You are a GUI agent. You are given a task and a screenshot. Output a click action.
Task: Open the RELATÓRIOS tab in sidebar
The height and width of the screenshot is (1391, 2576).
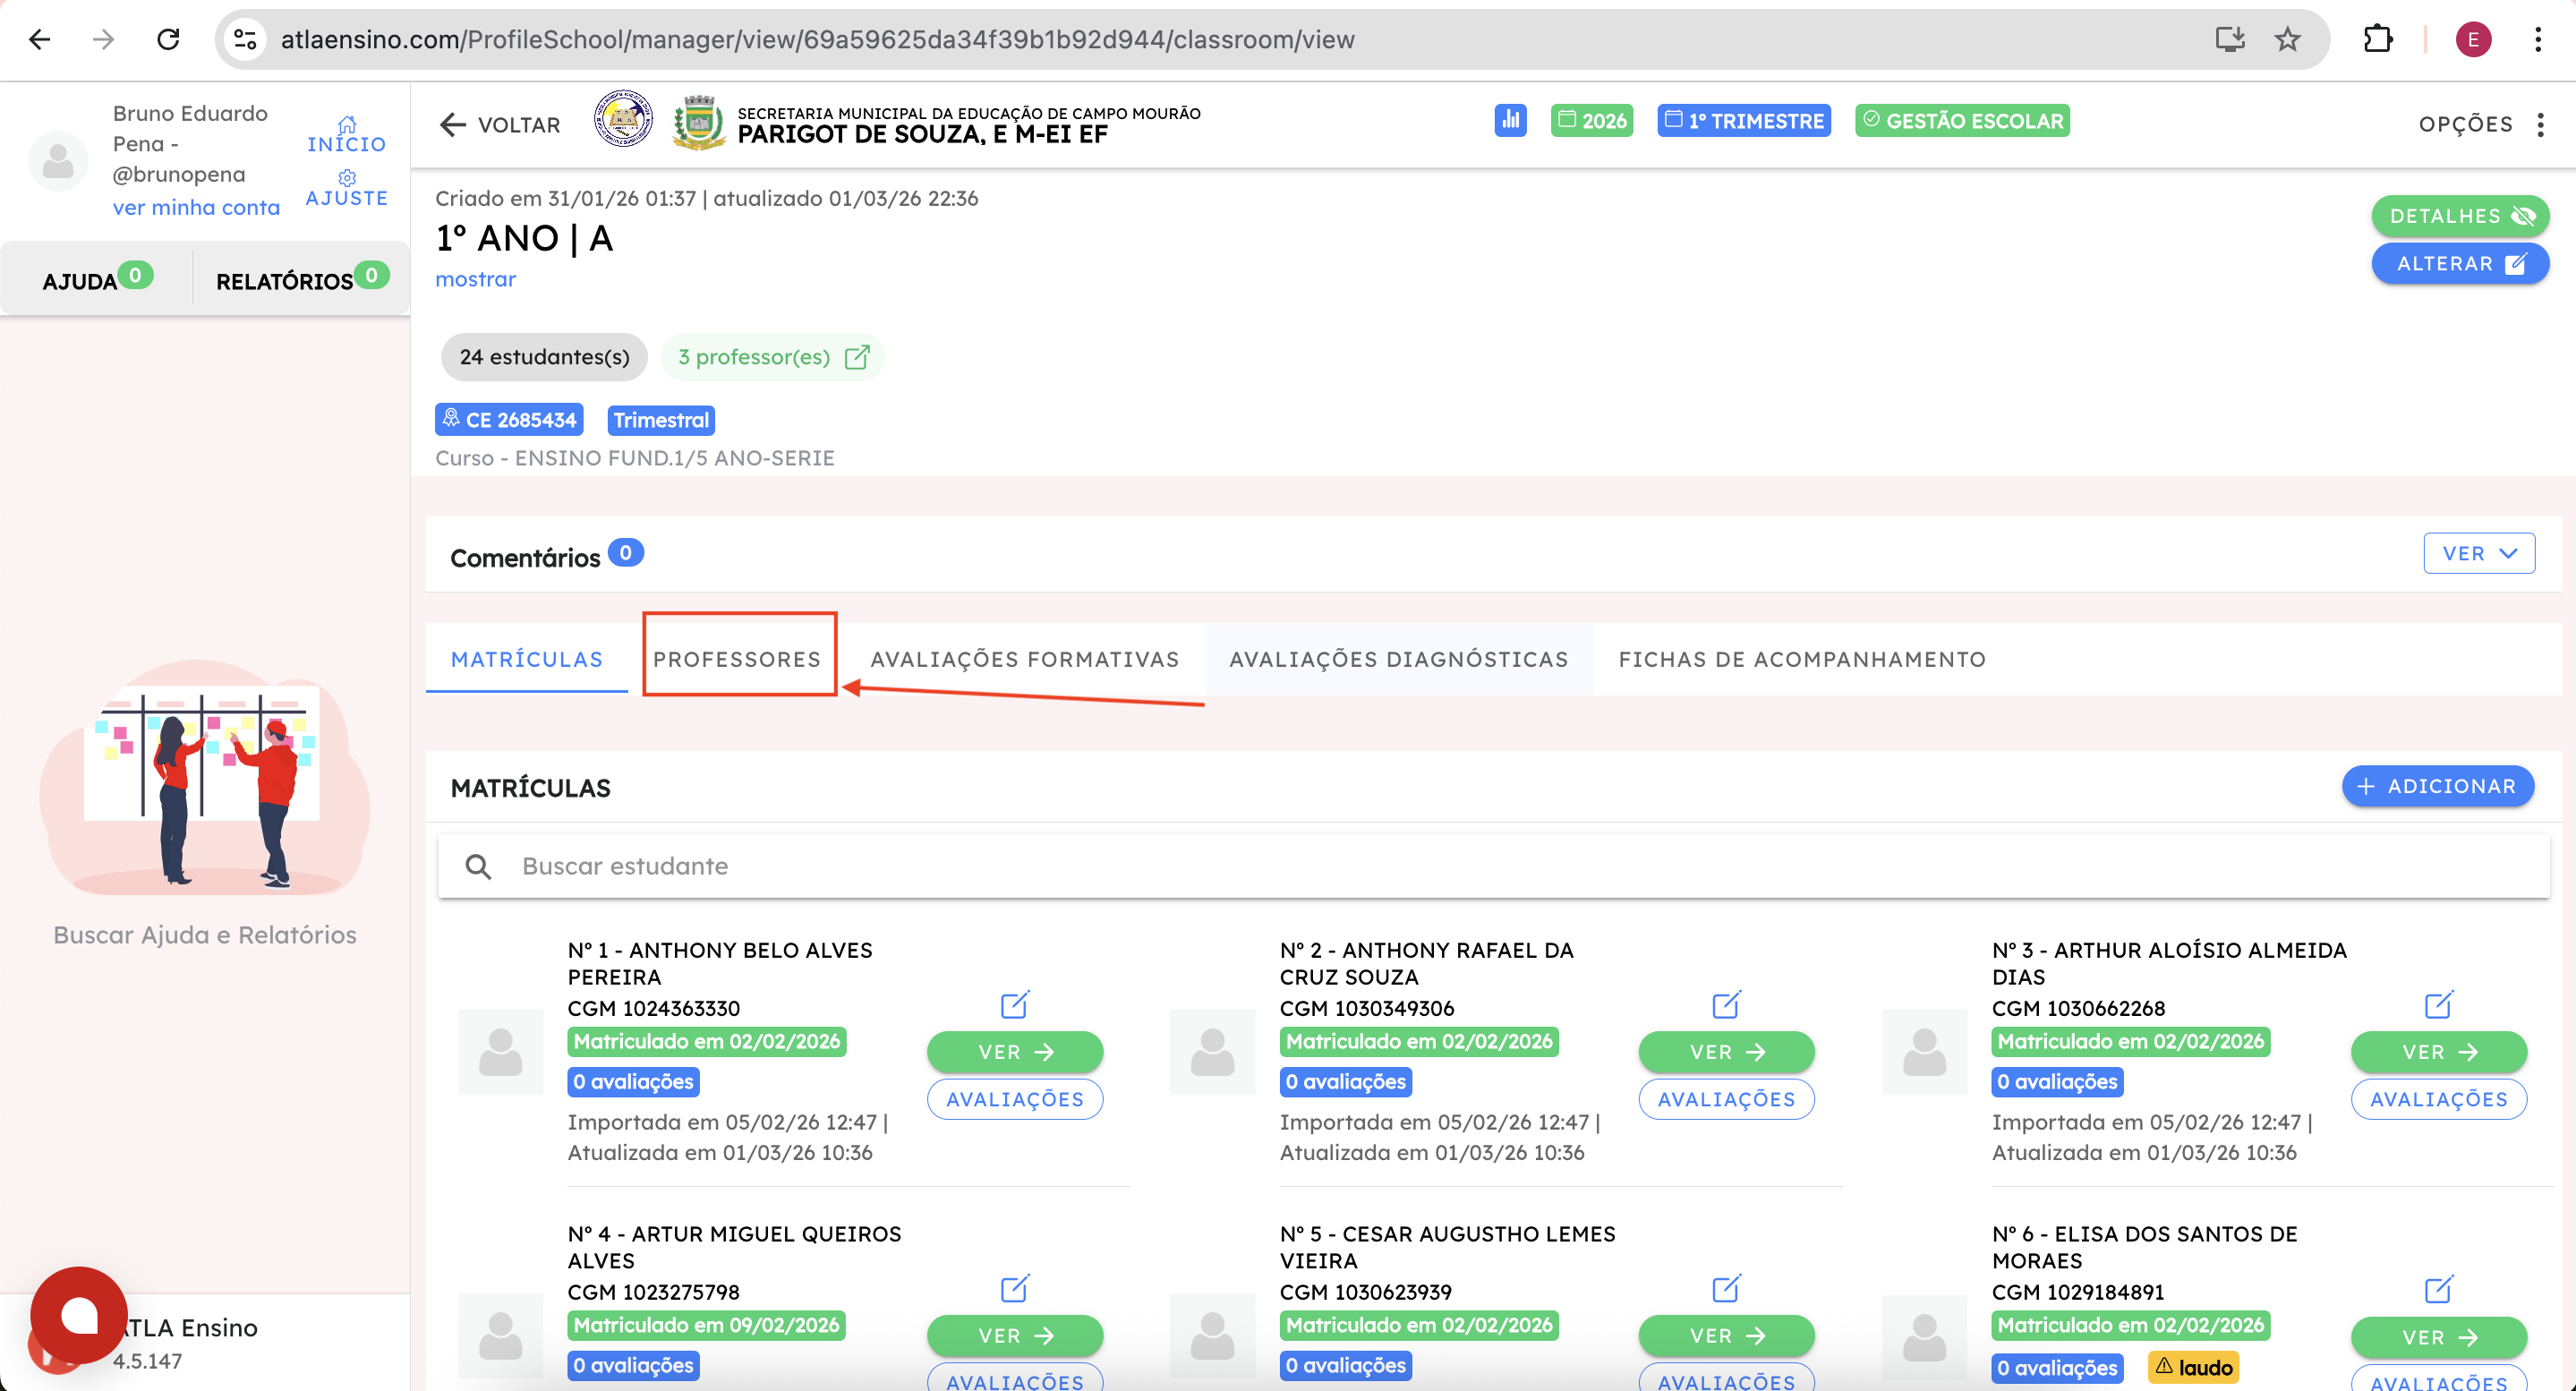302,279
